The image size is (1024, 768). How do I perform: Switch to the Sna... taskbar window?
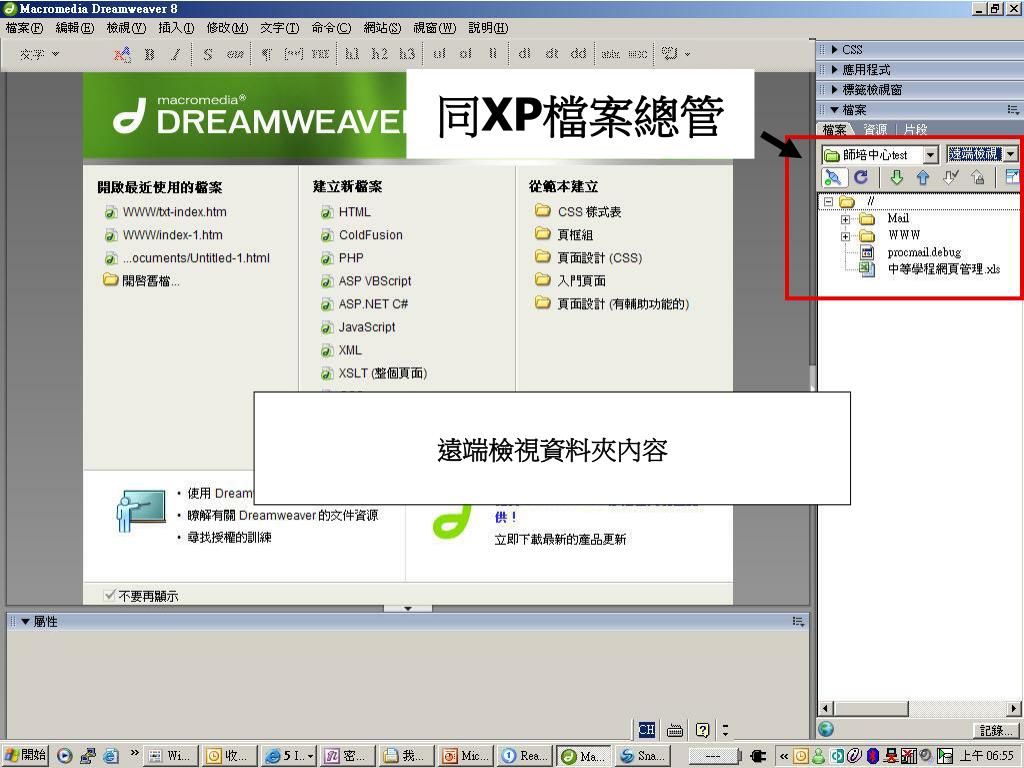pyautogui.click(x=643, y=756)
